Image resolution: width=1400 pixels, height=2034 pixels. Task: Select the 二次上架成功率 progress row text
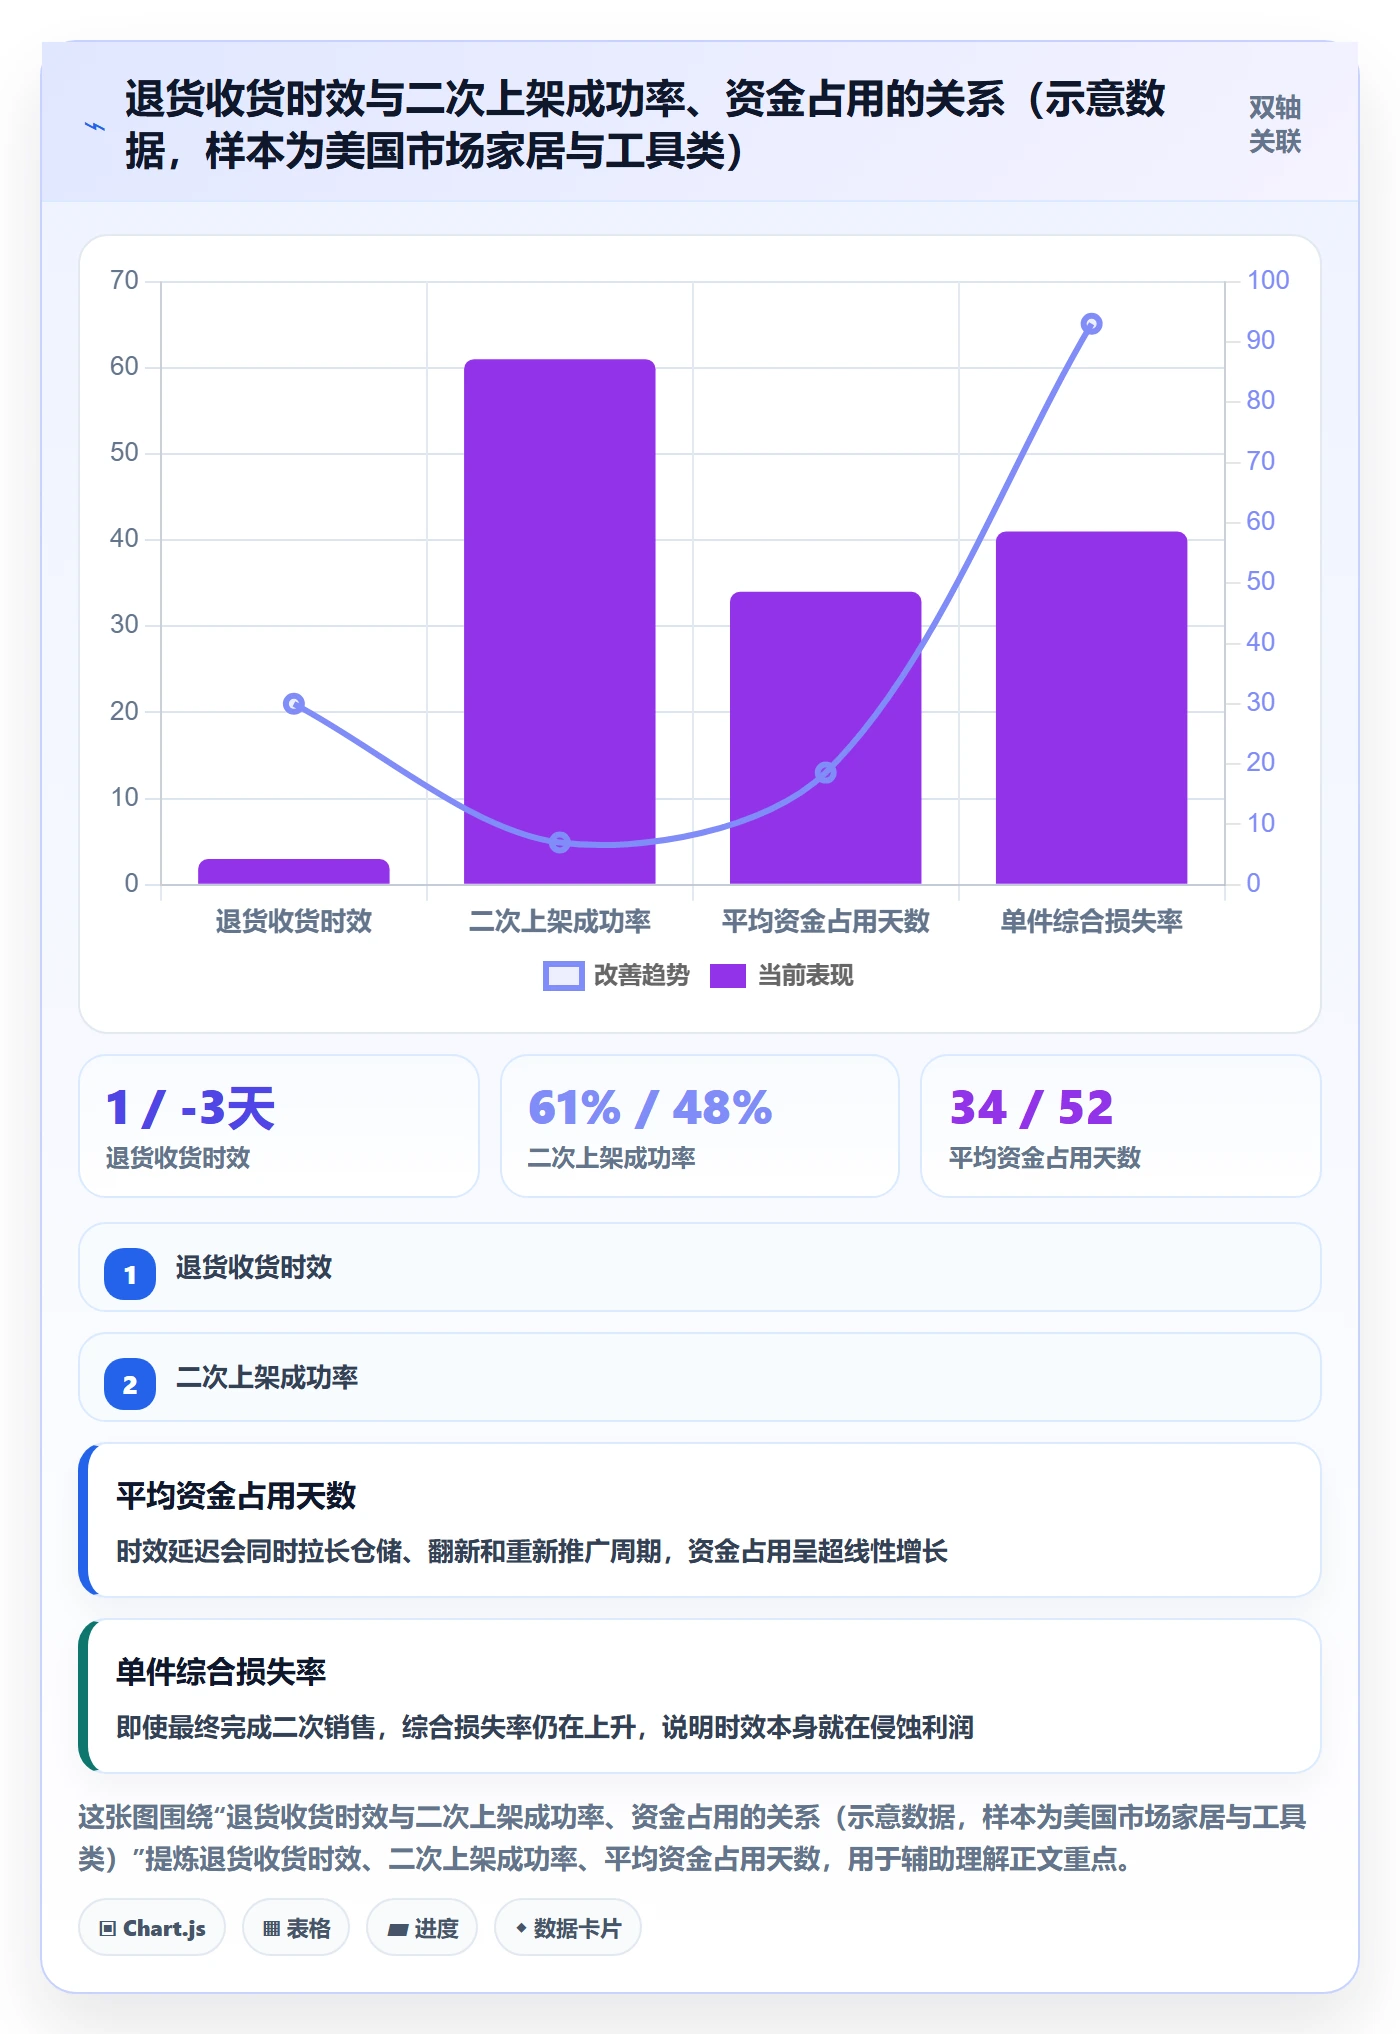point(267,1378)
